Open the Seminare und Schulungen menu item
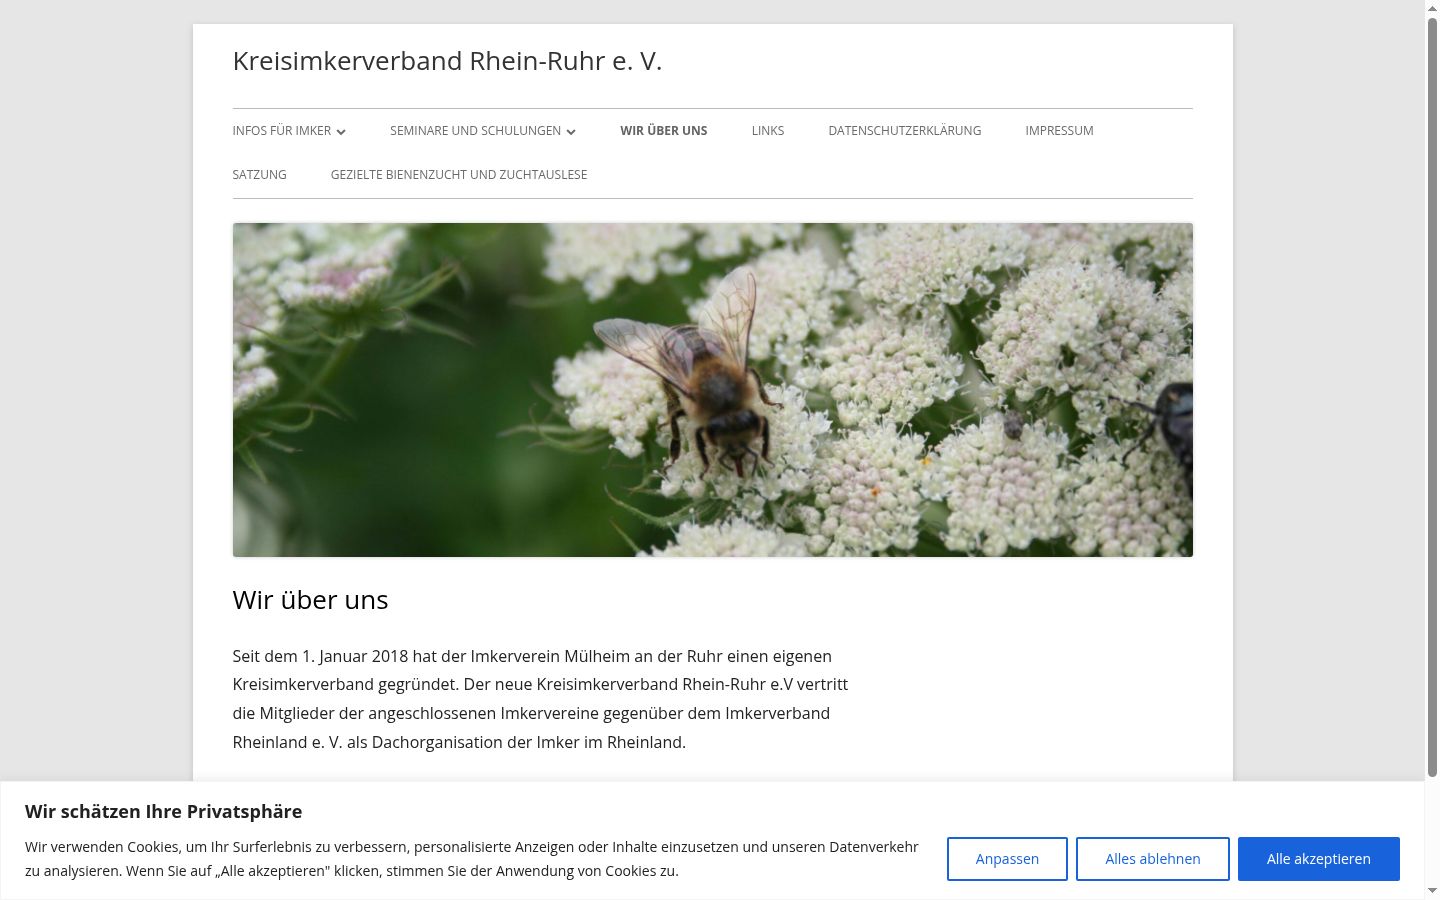Image resolution: width=1440 pixels, height=900 pixels. point(476,131)
